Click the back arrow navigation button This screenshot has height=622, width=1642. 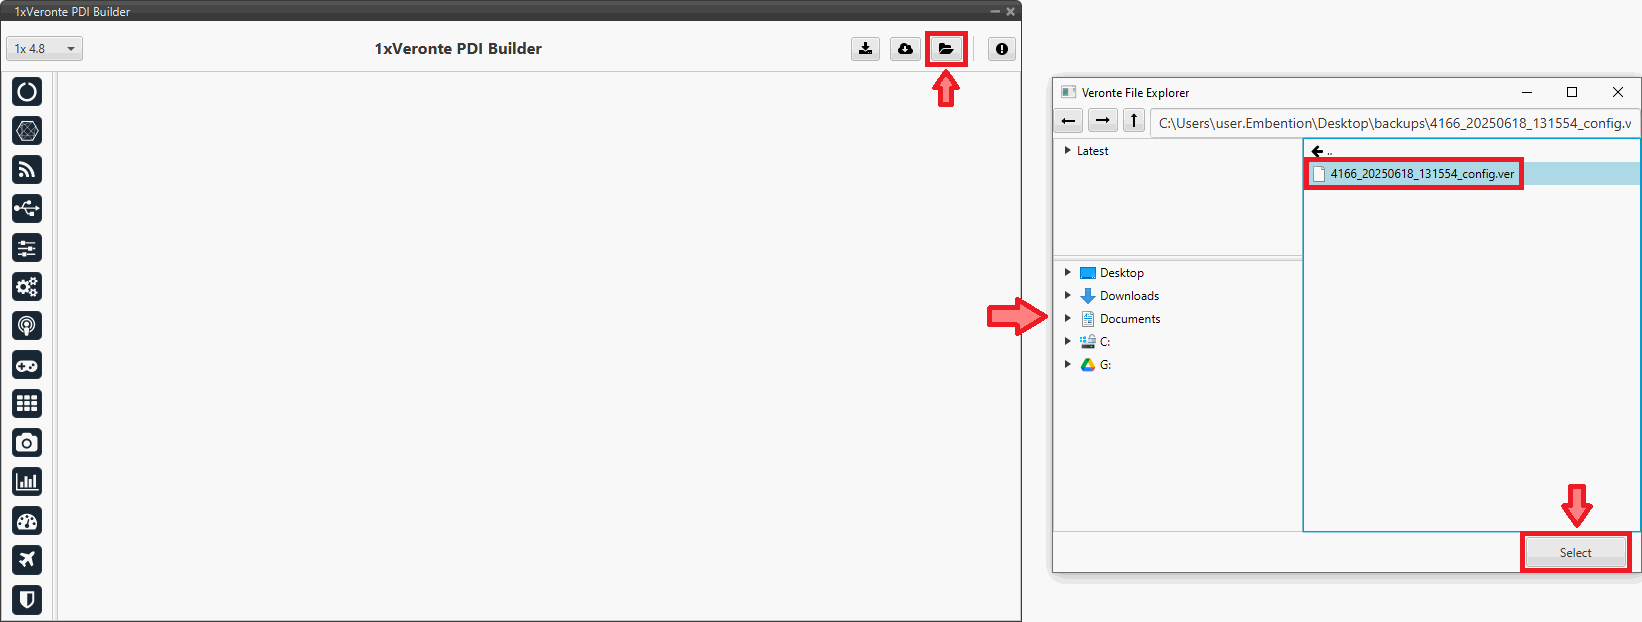tap(1069, 121)
